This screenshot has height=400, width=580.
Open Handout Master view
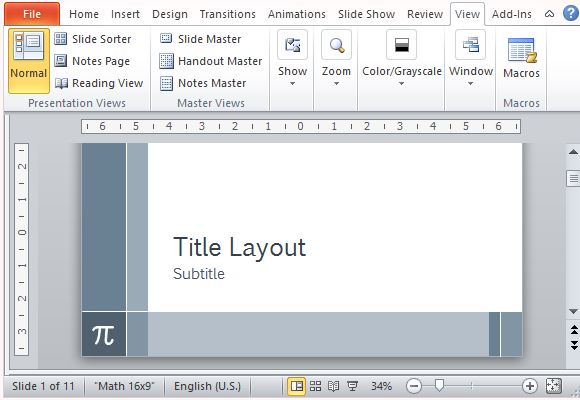pyautogui.click(x=210, y=61)
